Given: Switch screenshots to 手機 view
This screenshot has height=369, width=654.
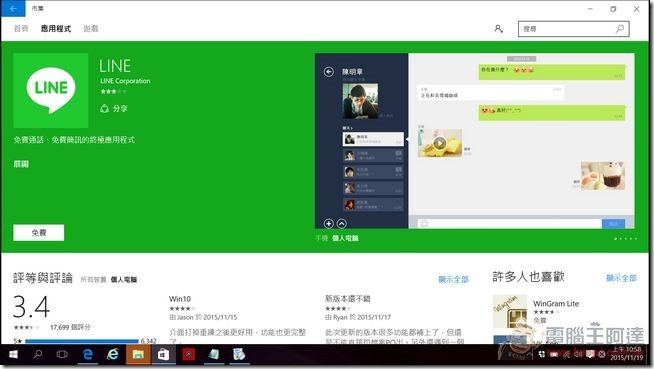Looking at the screenshot, I should click(322, 238).
